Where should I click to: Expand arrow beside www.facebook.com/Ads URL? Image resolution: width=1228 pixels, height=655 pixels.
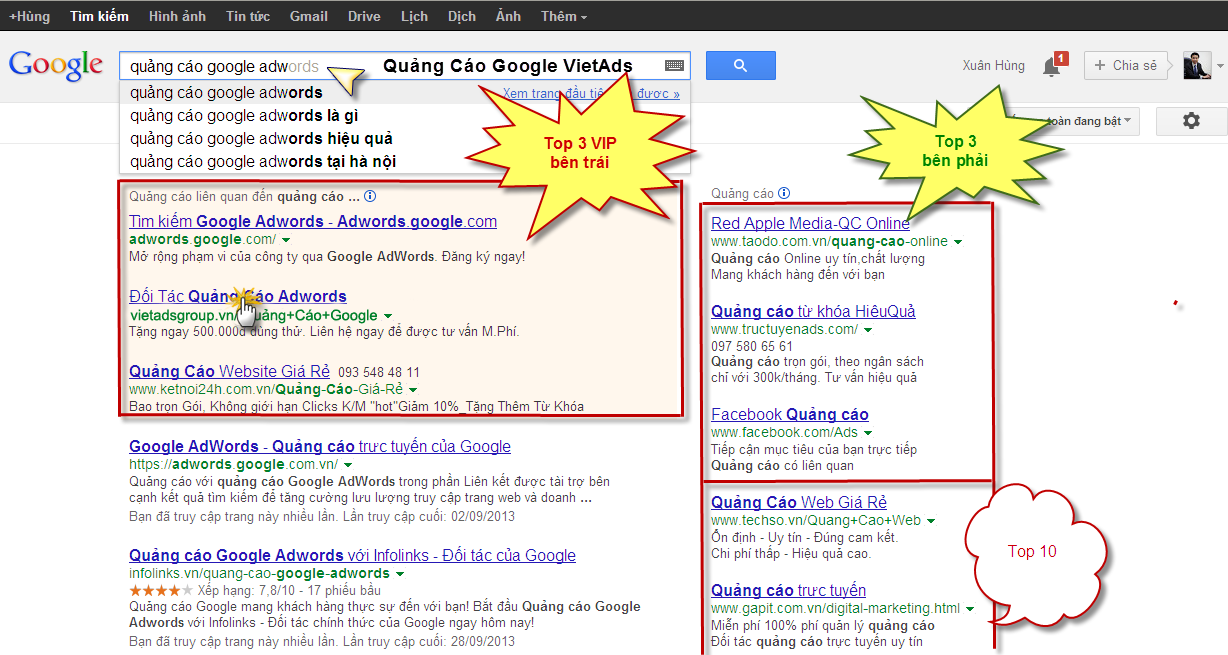pyautogui.click(x=868, y=433)
